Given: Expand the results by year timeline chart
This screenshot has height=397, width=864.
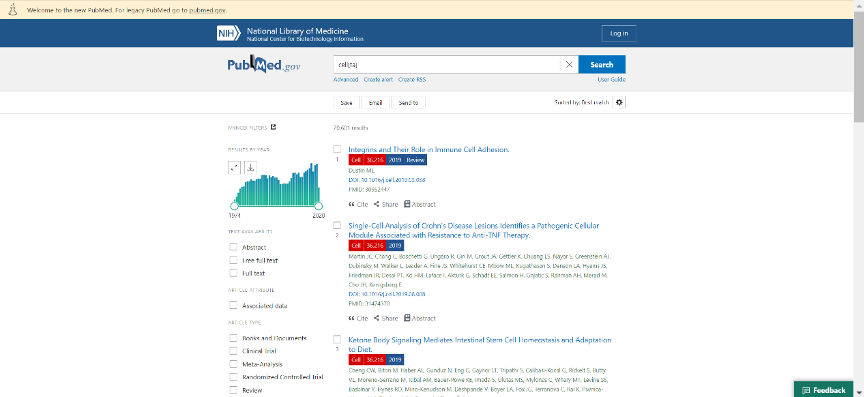Looking at the screenshot, I should click(234, 168).
